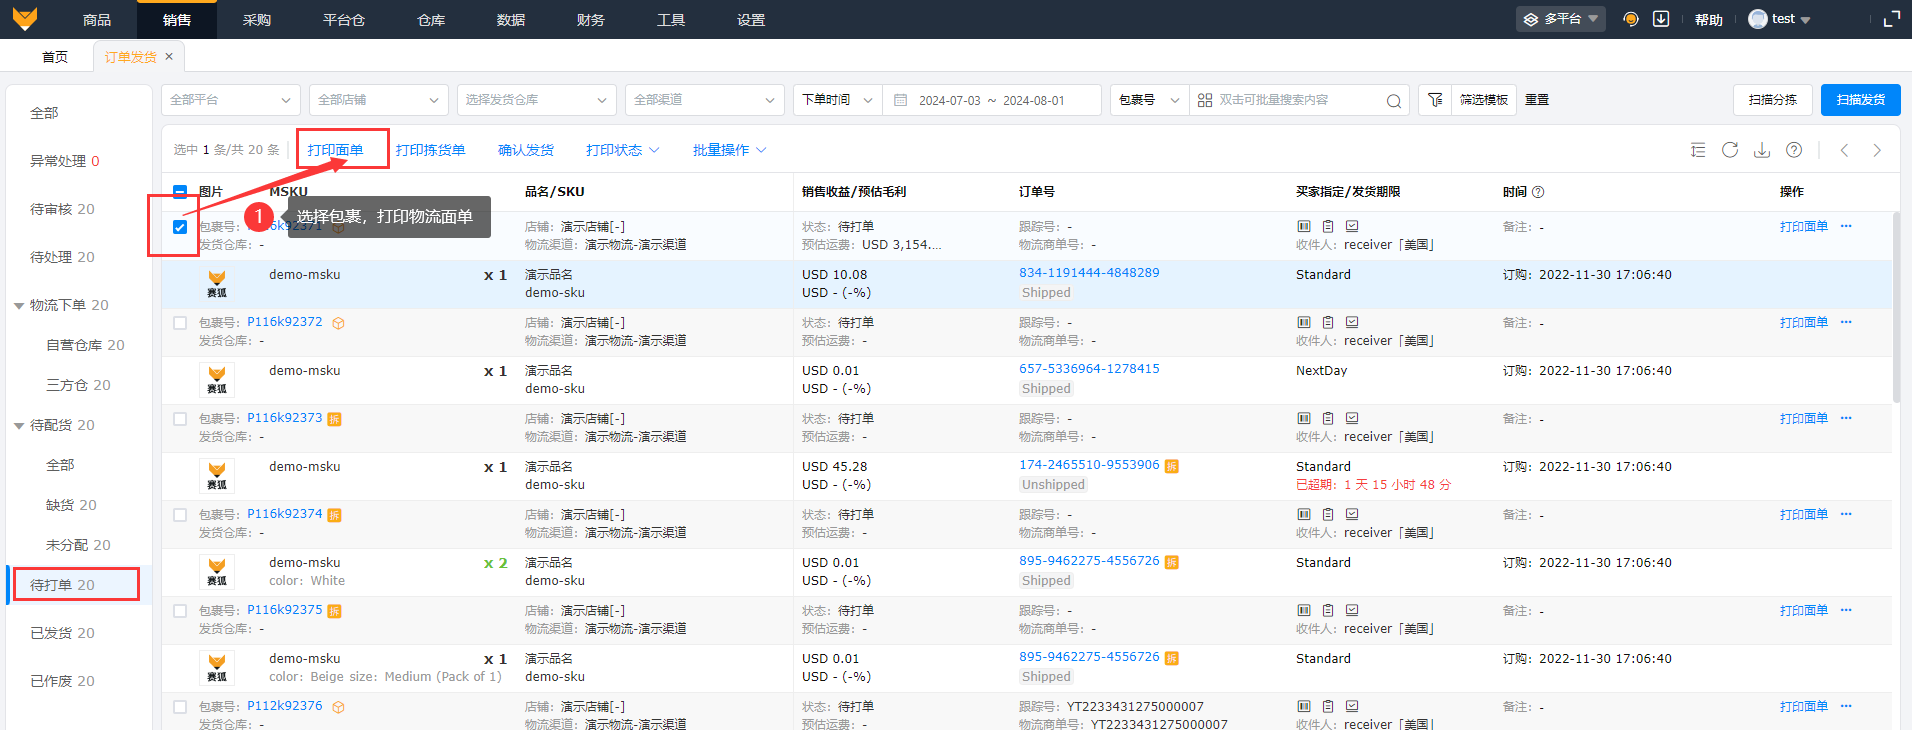
Task: Click the row height adjust icon
Action: (1698, 150)
